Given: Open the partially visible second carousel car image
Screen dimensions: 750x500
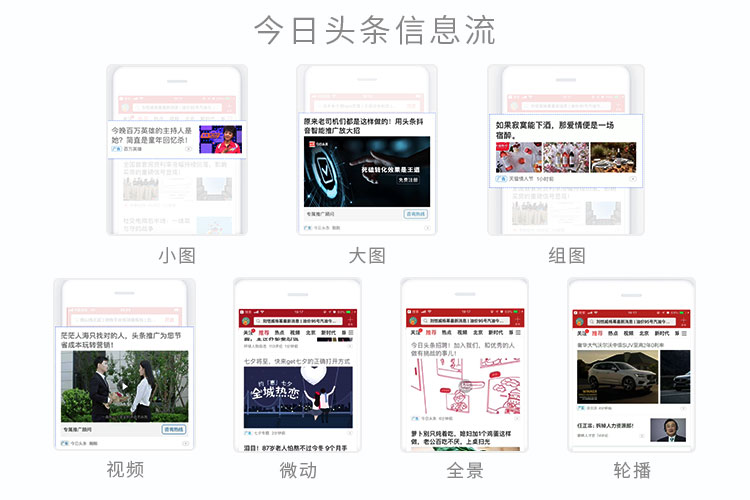Looking at the screenshot, I should click(675, 377).
